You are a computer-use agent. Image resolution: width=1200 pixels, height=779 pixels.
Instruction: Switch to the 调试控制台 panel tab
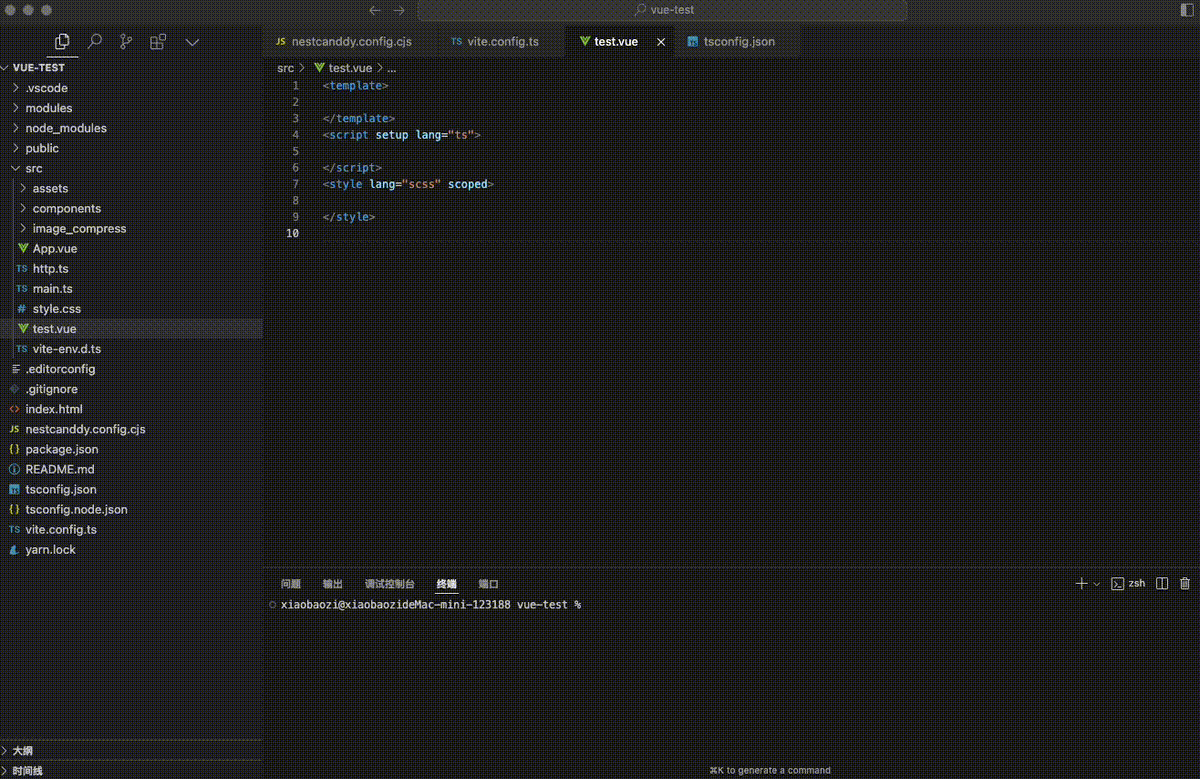390,584
